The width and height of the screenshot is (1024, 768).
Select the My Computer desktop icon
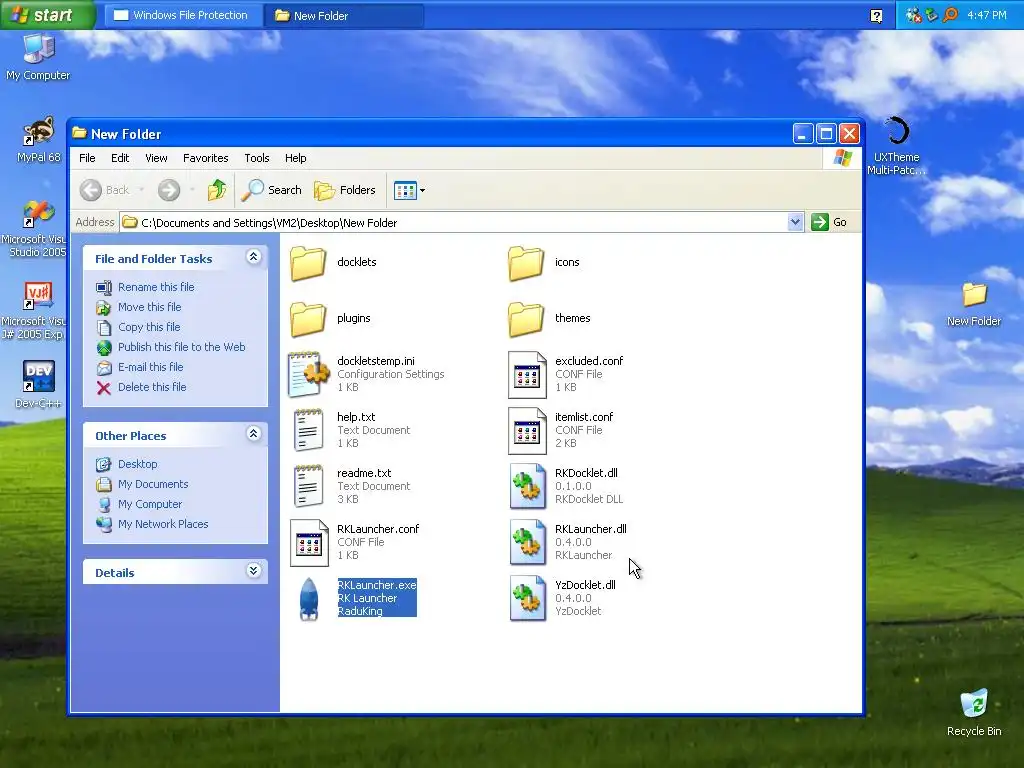click(38, 57)
